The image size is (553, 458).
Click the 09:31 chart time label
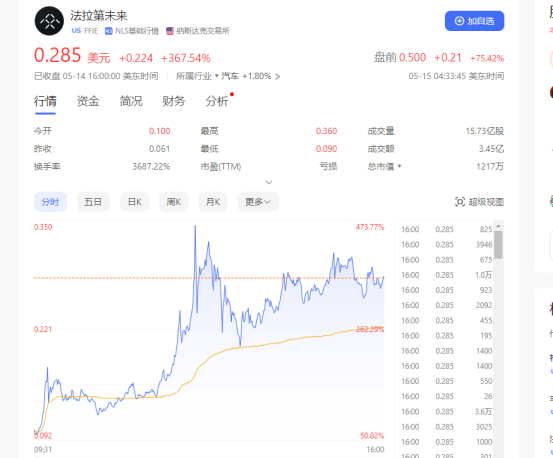point(43,450)
